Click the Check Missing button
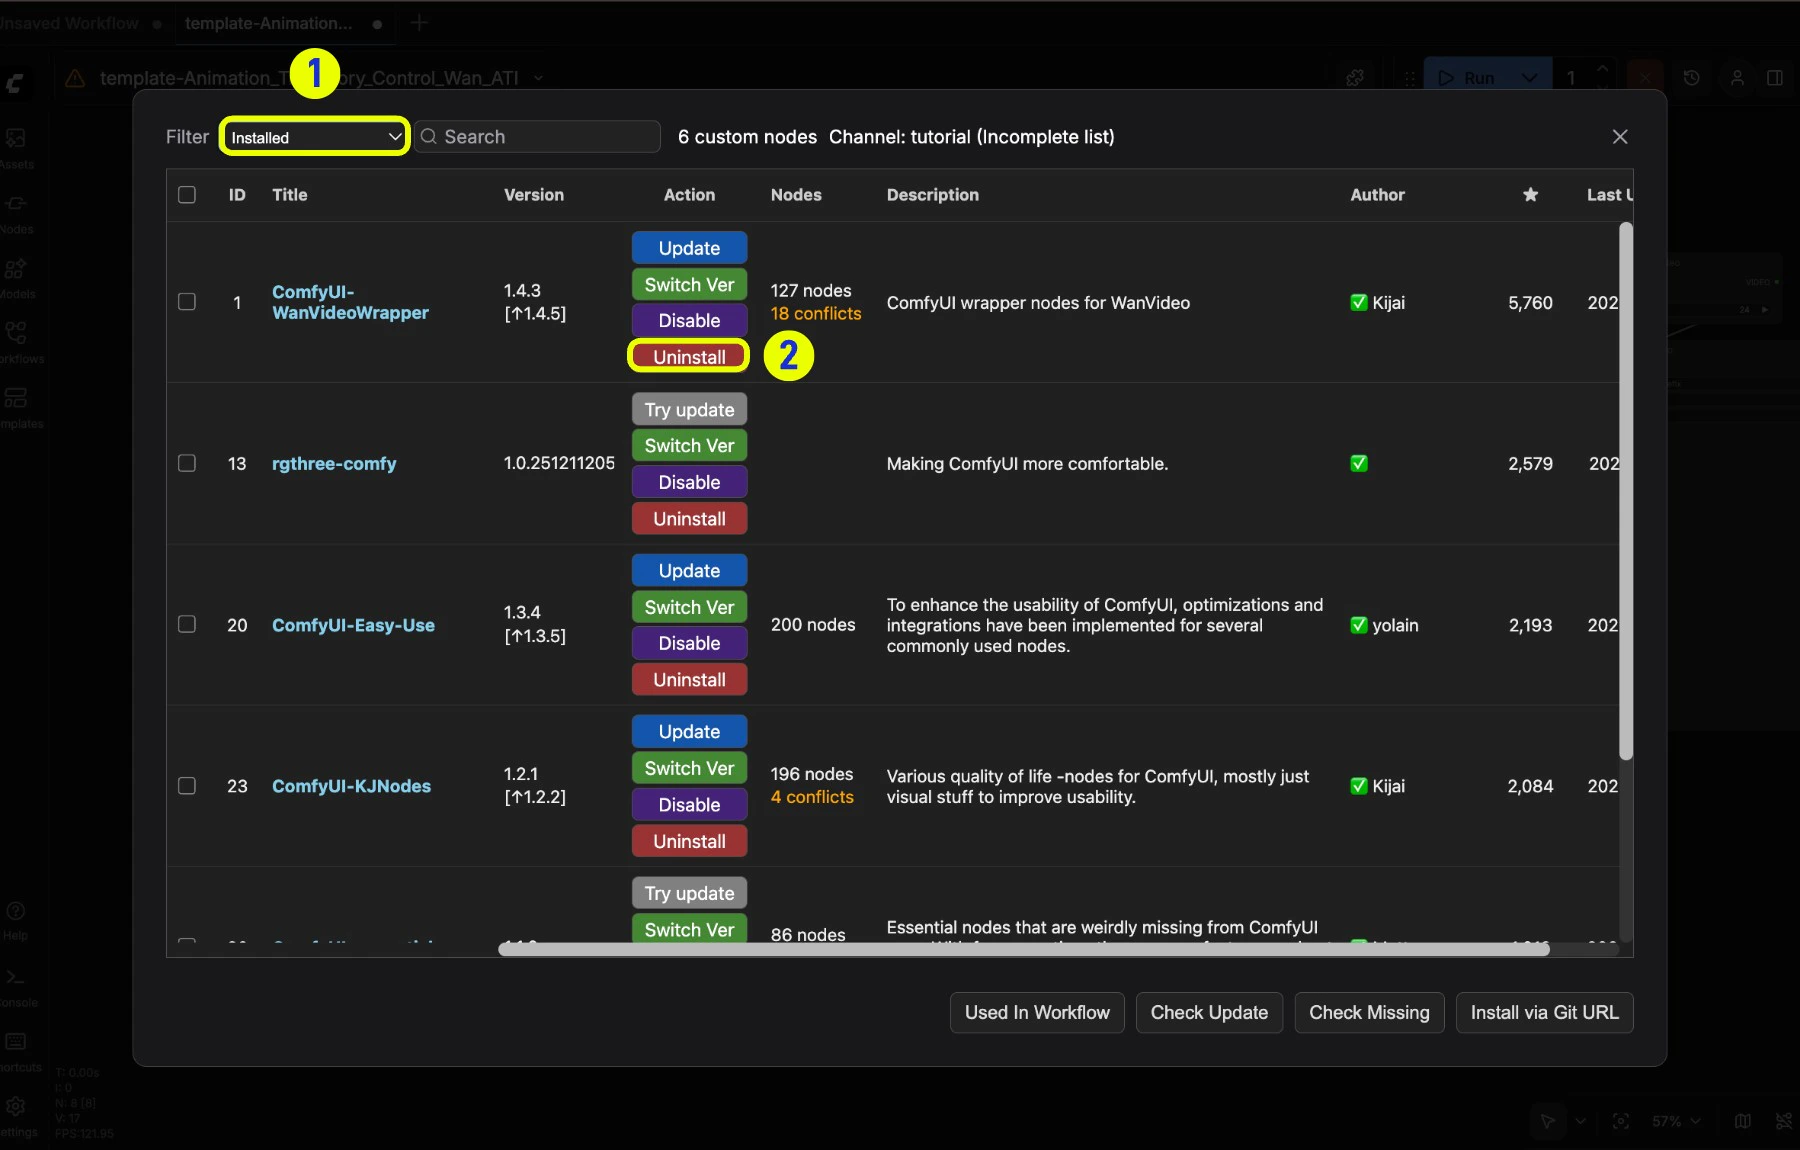Screen dimensions: 1800x1150 [1369, 1012]
